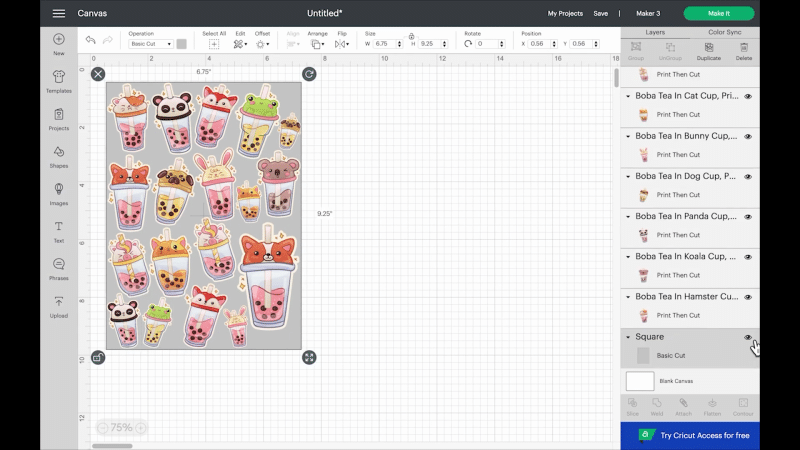The height and width of the screenshot is (450, 800).
Task: Open the Align dropdown
Action: (293, 44)
